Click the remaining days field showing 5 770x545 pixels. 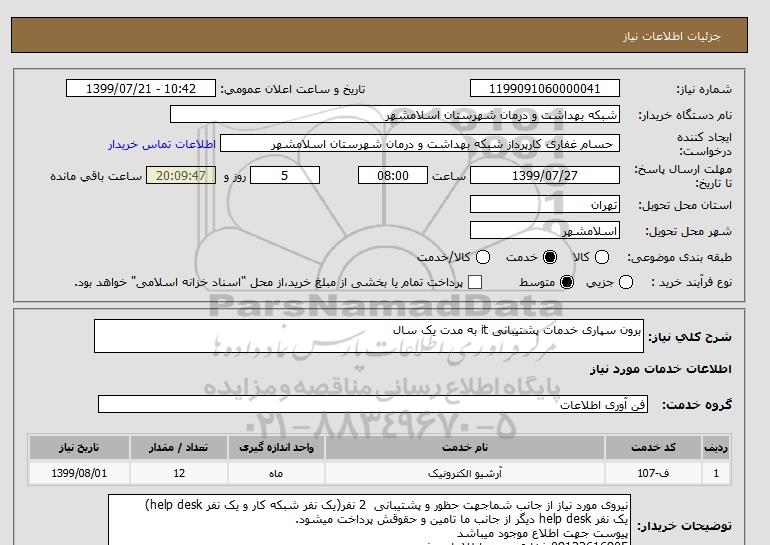pos(285,175)
